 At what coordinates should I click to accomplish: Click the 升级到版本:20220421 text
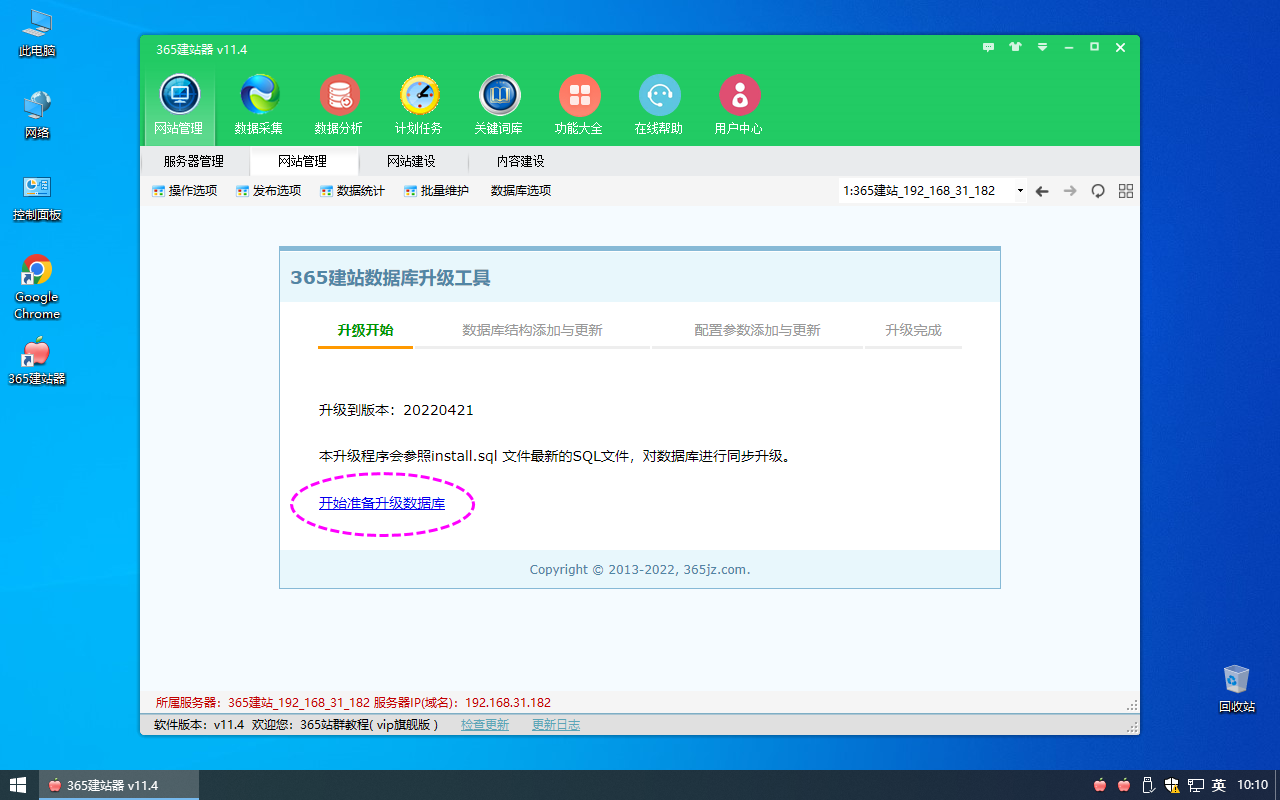point(396,410)
